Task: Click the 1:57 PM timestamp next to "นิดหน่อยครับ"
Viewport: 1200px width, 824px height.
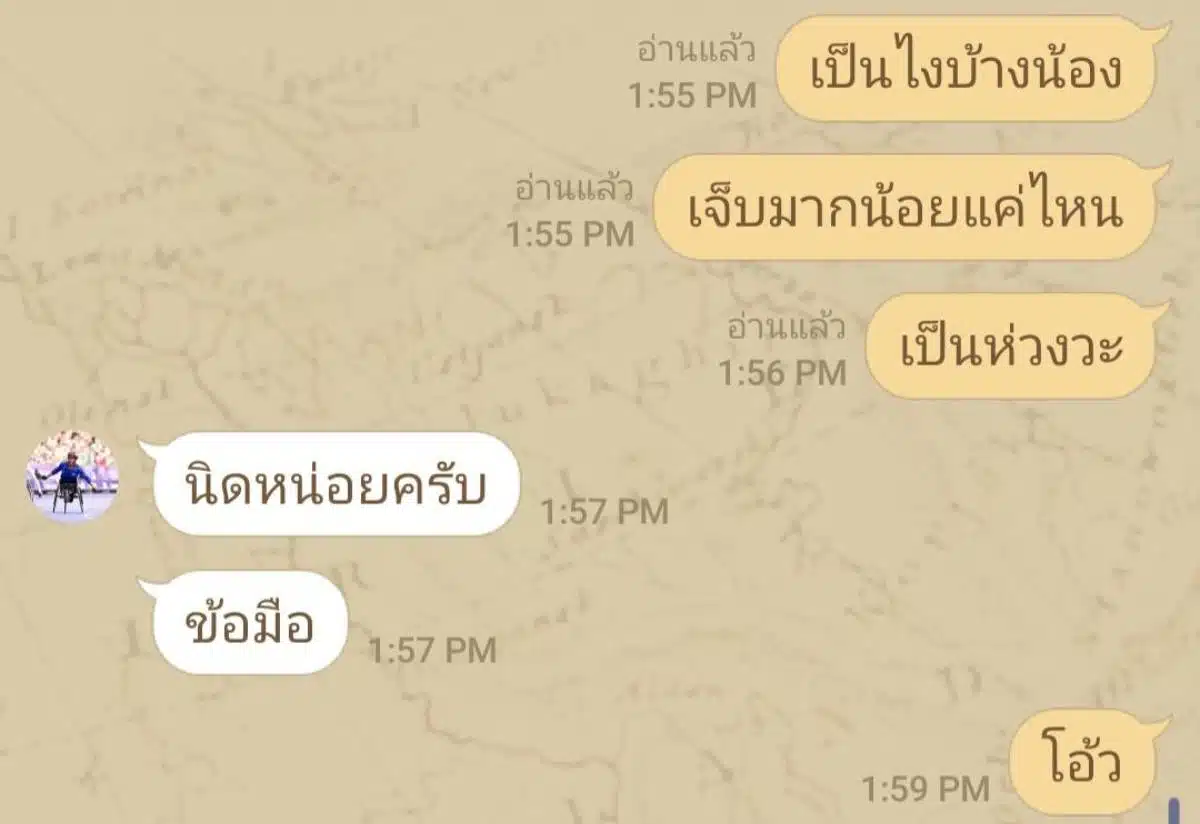Action: click(604, 512)
